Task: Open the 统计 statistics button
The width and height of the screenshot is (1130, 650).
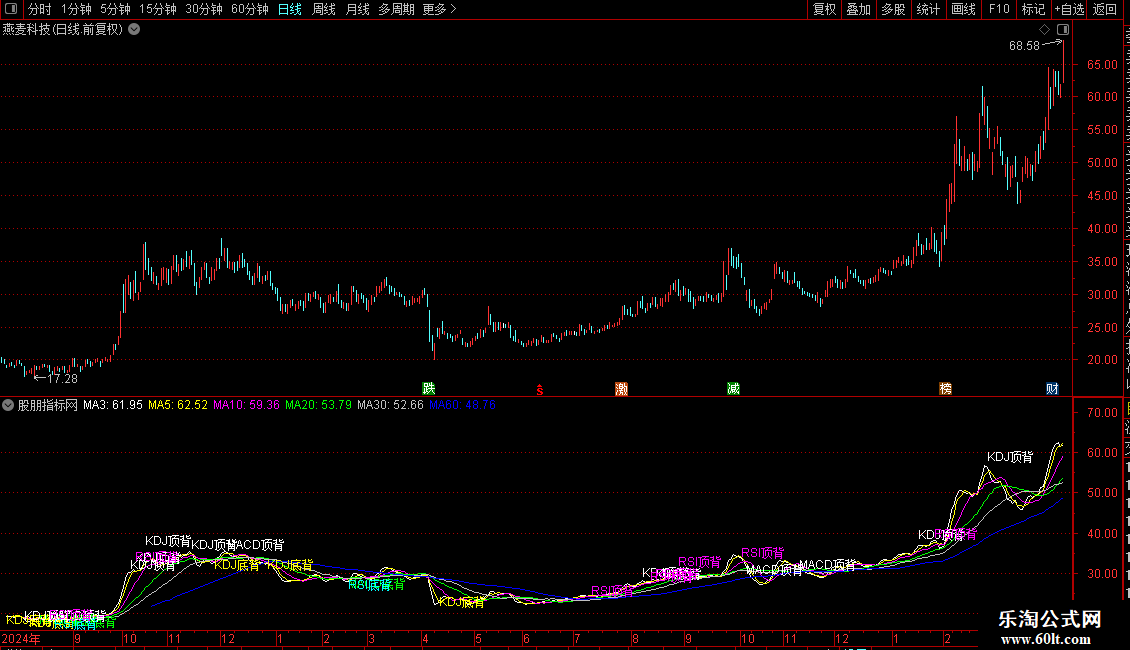Action: (927, 9)
